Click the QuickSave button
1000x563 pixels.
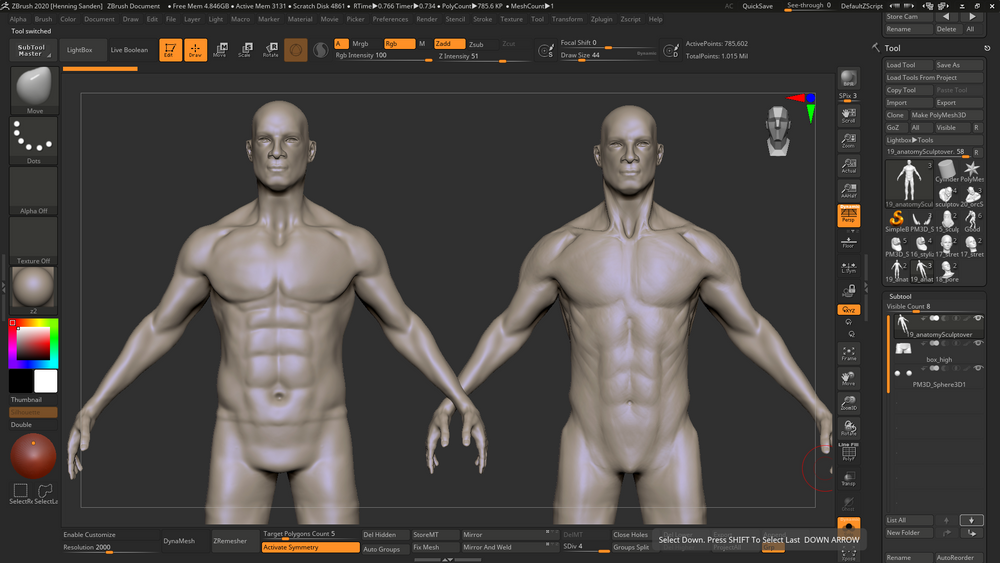[757, 6]
